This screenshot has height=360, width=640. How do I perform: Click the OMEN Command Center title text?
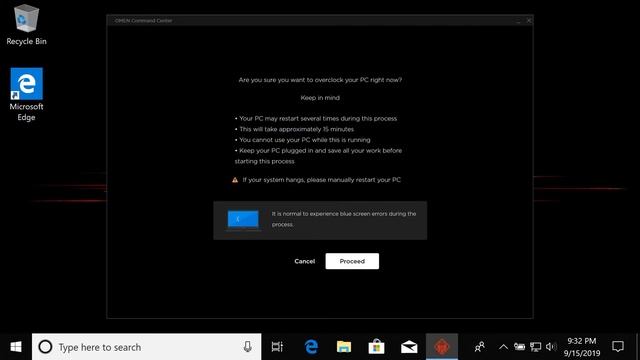tap(143, 20)
